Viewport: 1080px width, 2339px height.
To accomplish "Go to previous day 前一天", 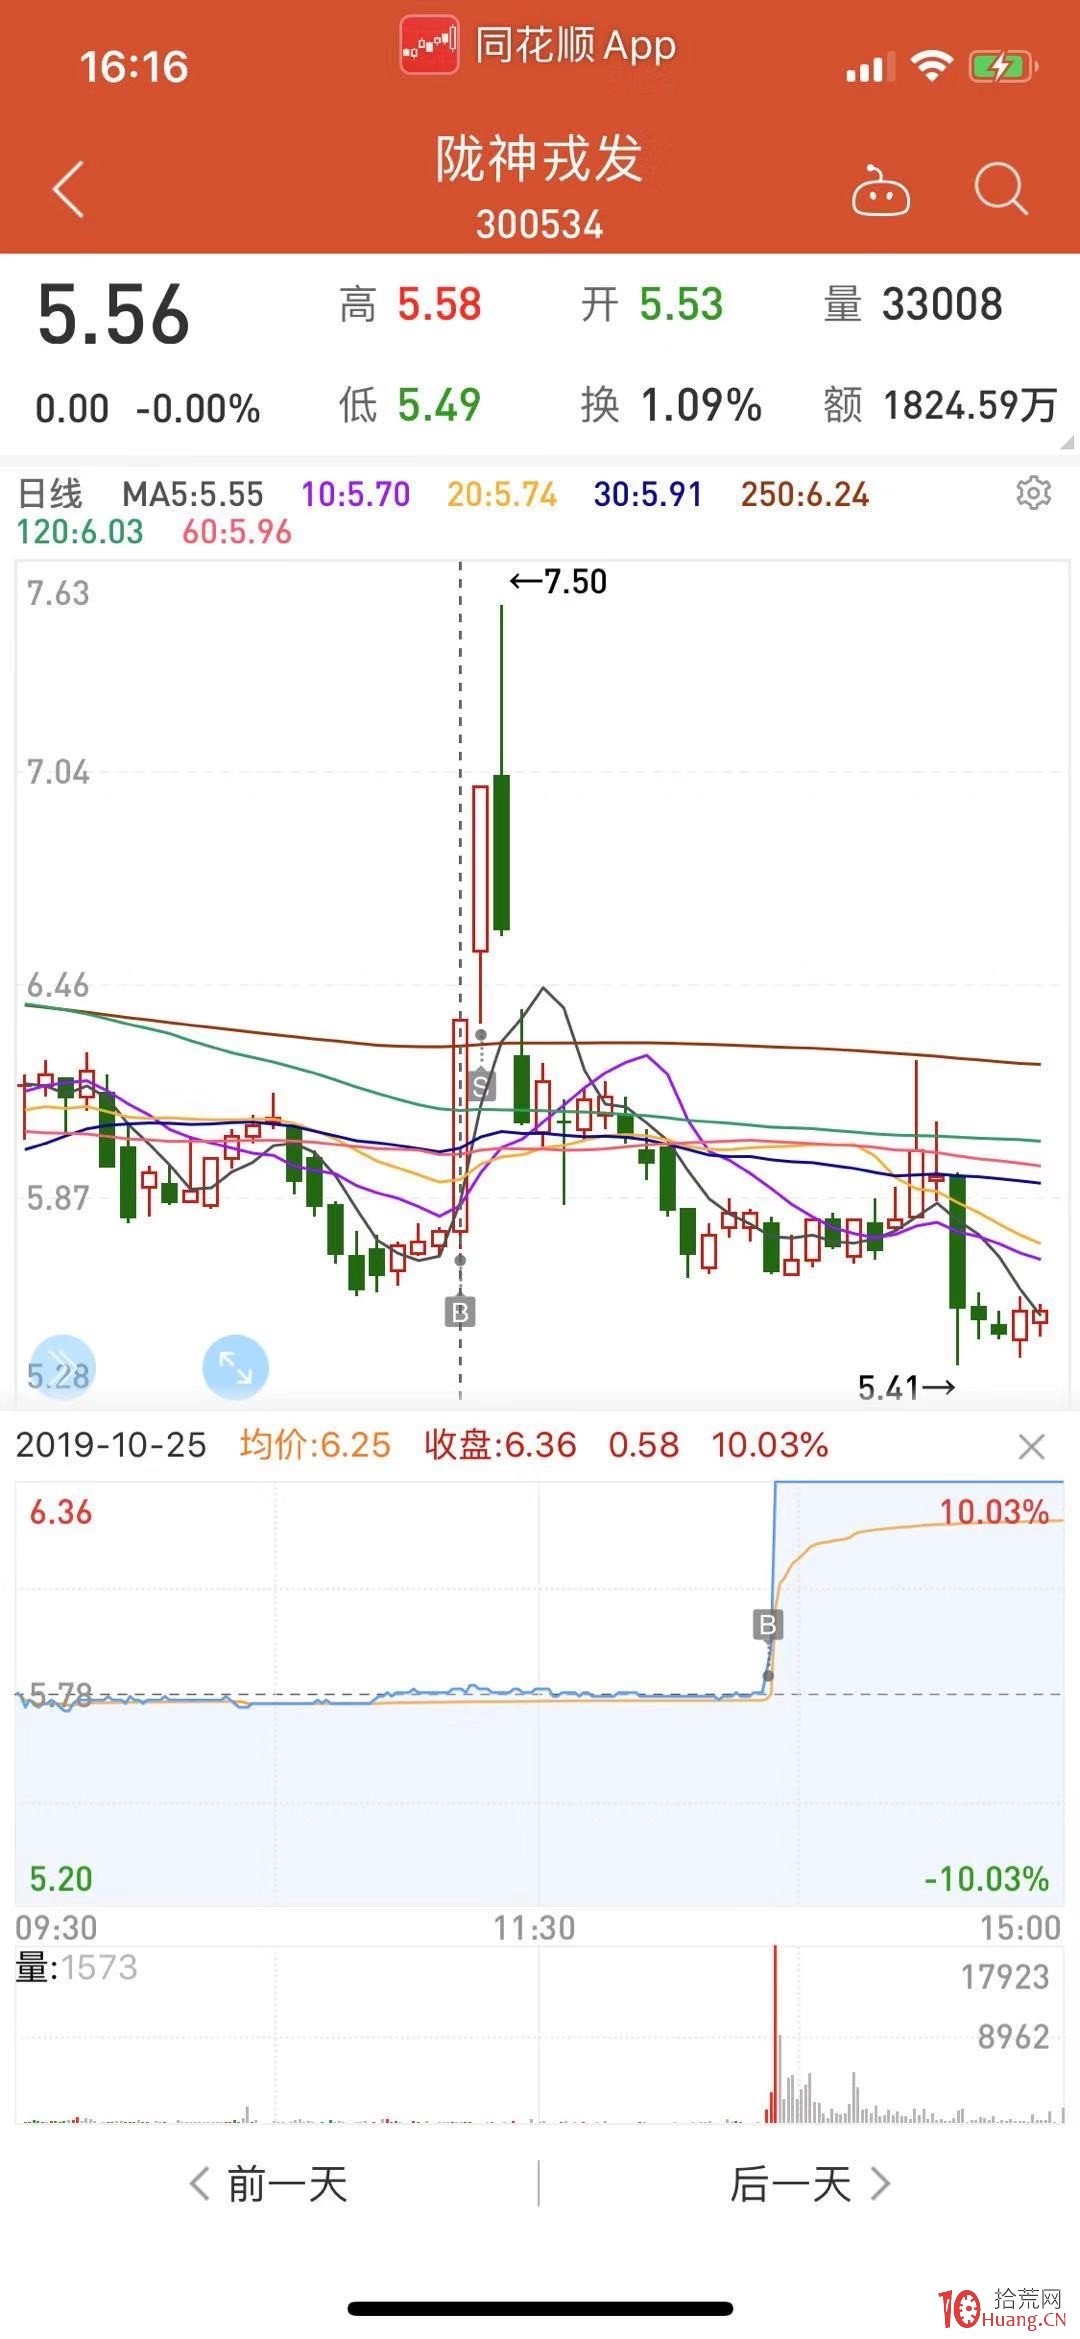I will click(268, 2183).
